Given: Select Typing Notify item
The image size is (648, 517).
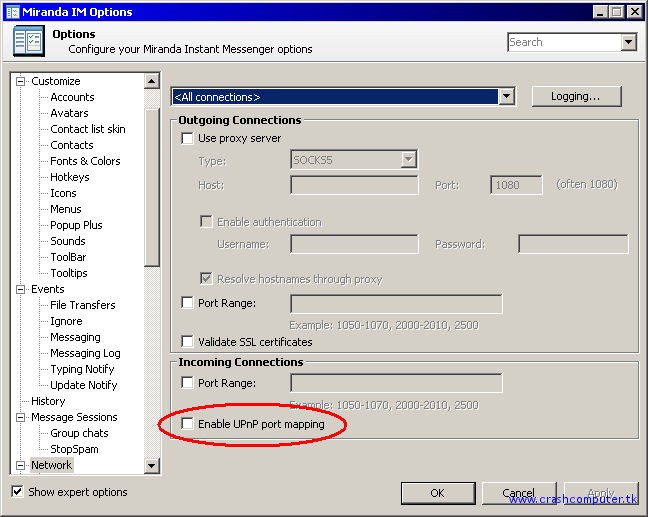Looking at the screenshot, I should (82, 369).
